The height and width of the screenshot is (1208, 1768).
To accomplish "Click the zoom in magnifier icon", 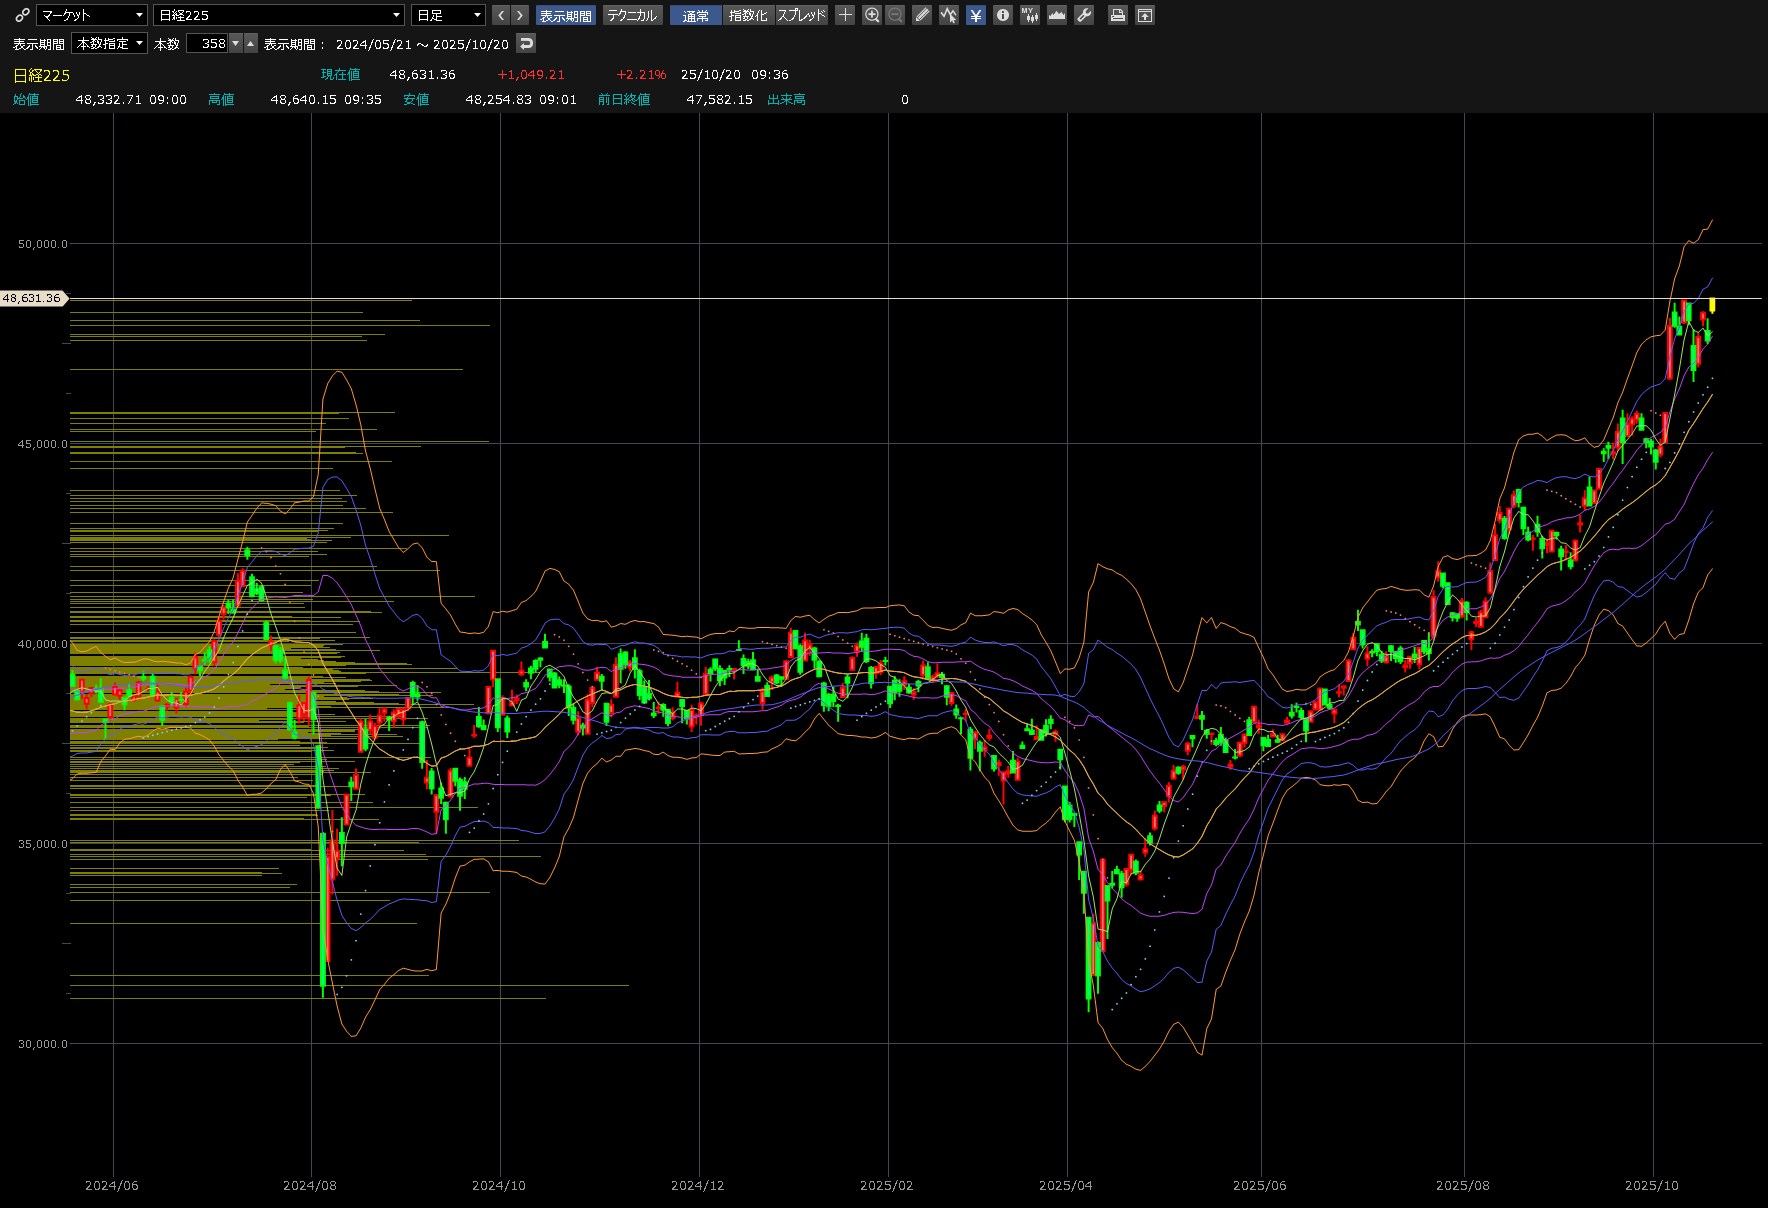I will (x=872, y=15).
